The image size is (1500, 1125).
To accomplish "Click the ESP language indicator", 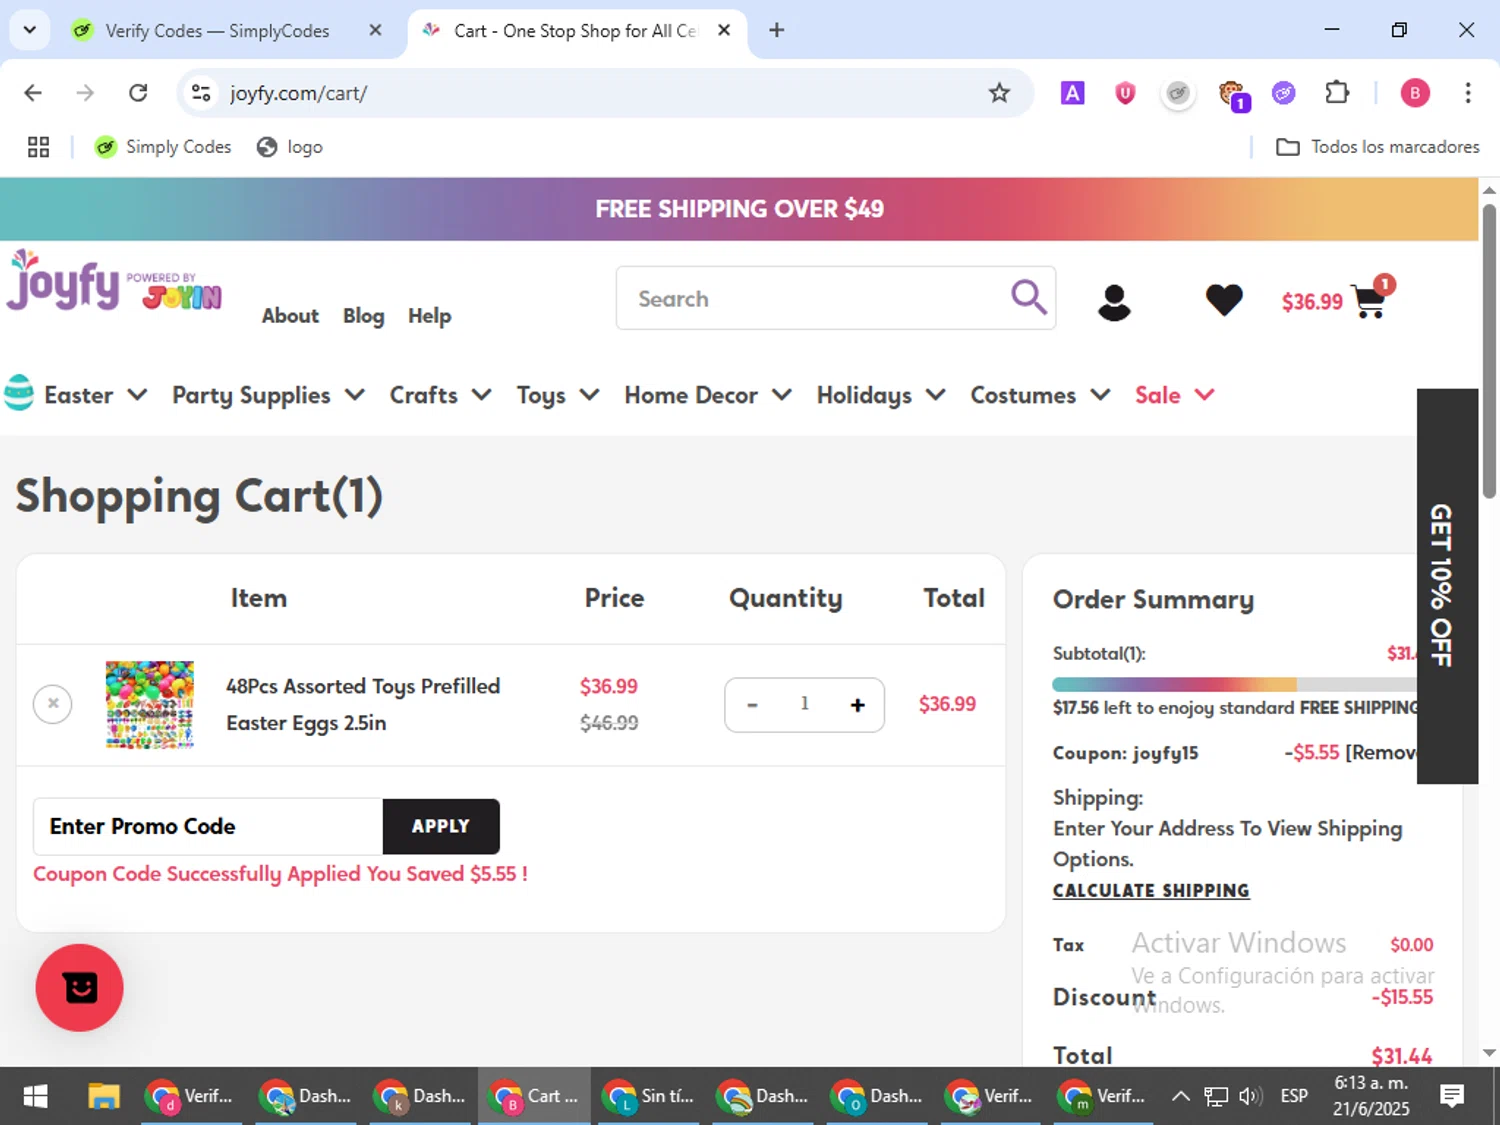I will click(1294, 1096).
